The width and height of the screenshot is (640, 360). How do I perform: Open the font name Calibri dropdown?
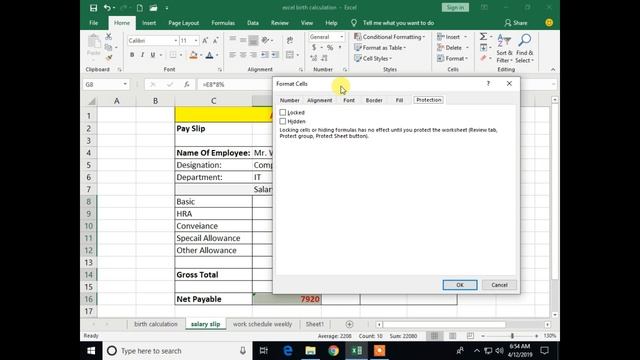point(176,40)
